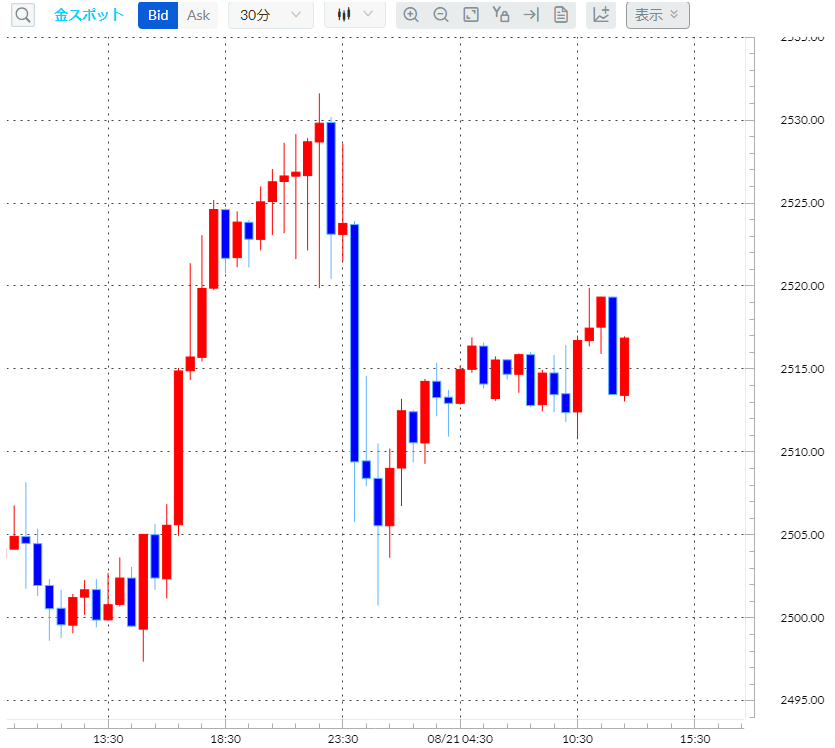Click the 2495.00 price axis label
The height and width of the screenshot is (748, 835).
pos(802,700)
